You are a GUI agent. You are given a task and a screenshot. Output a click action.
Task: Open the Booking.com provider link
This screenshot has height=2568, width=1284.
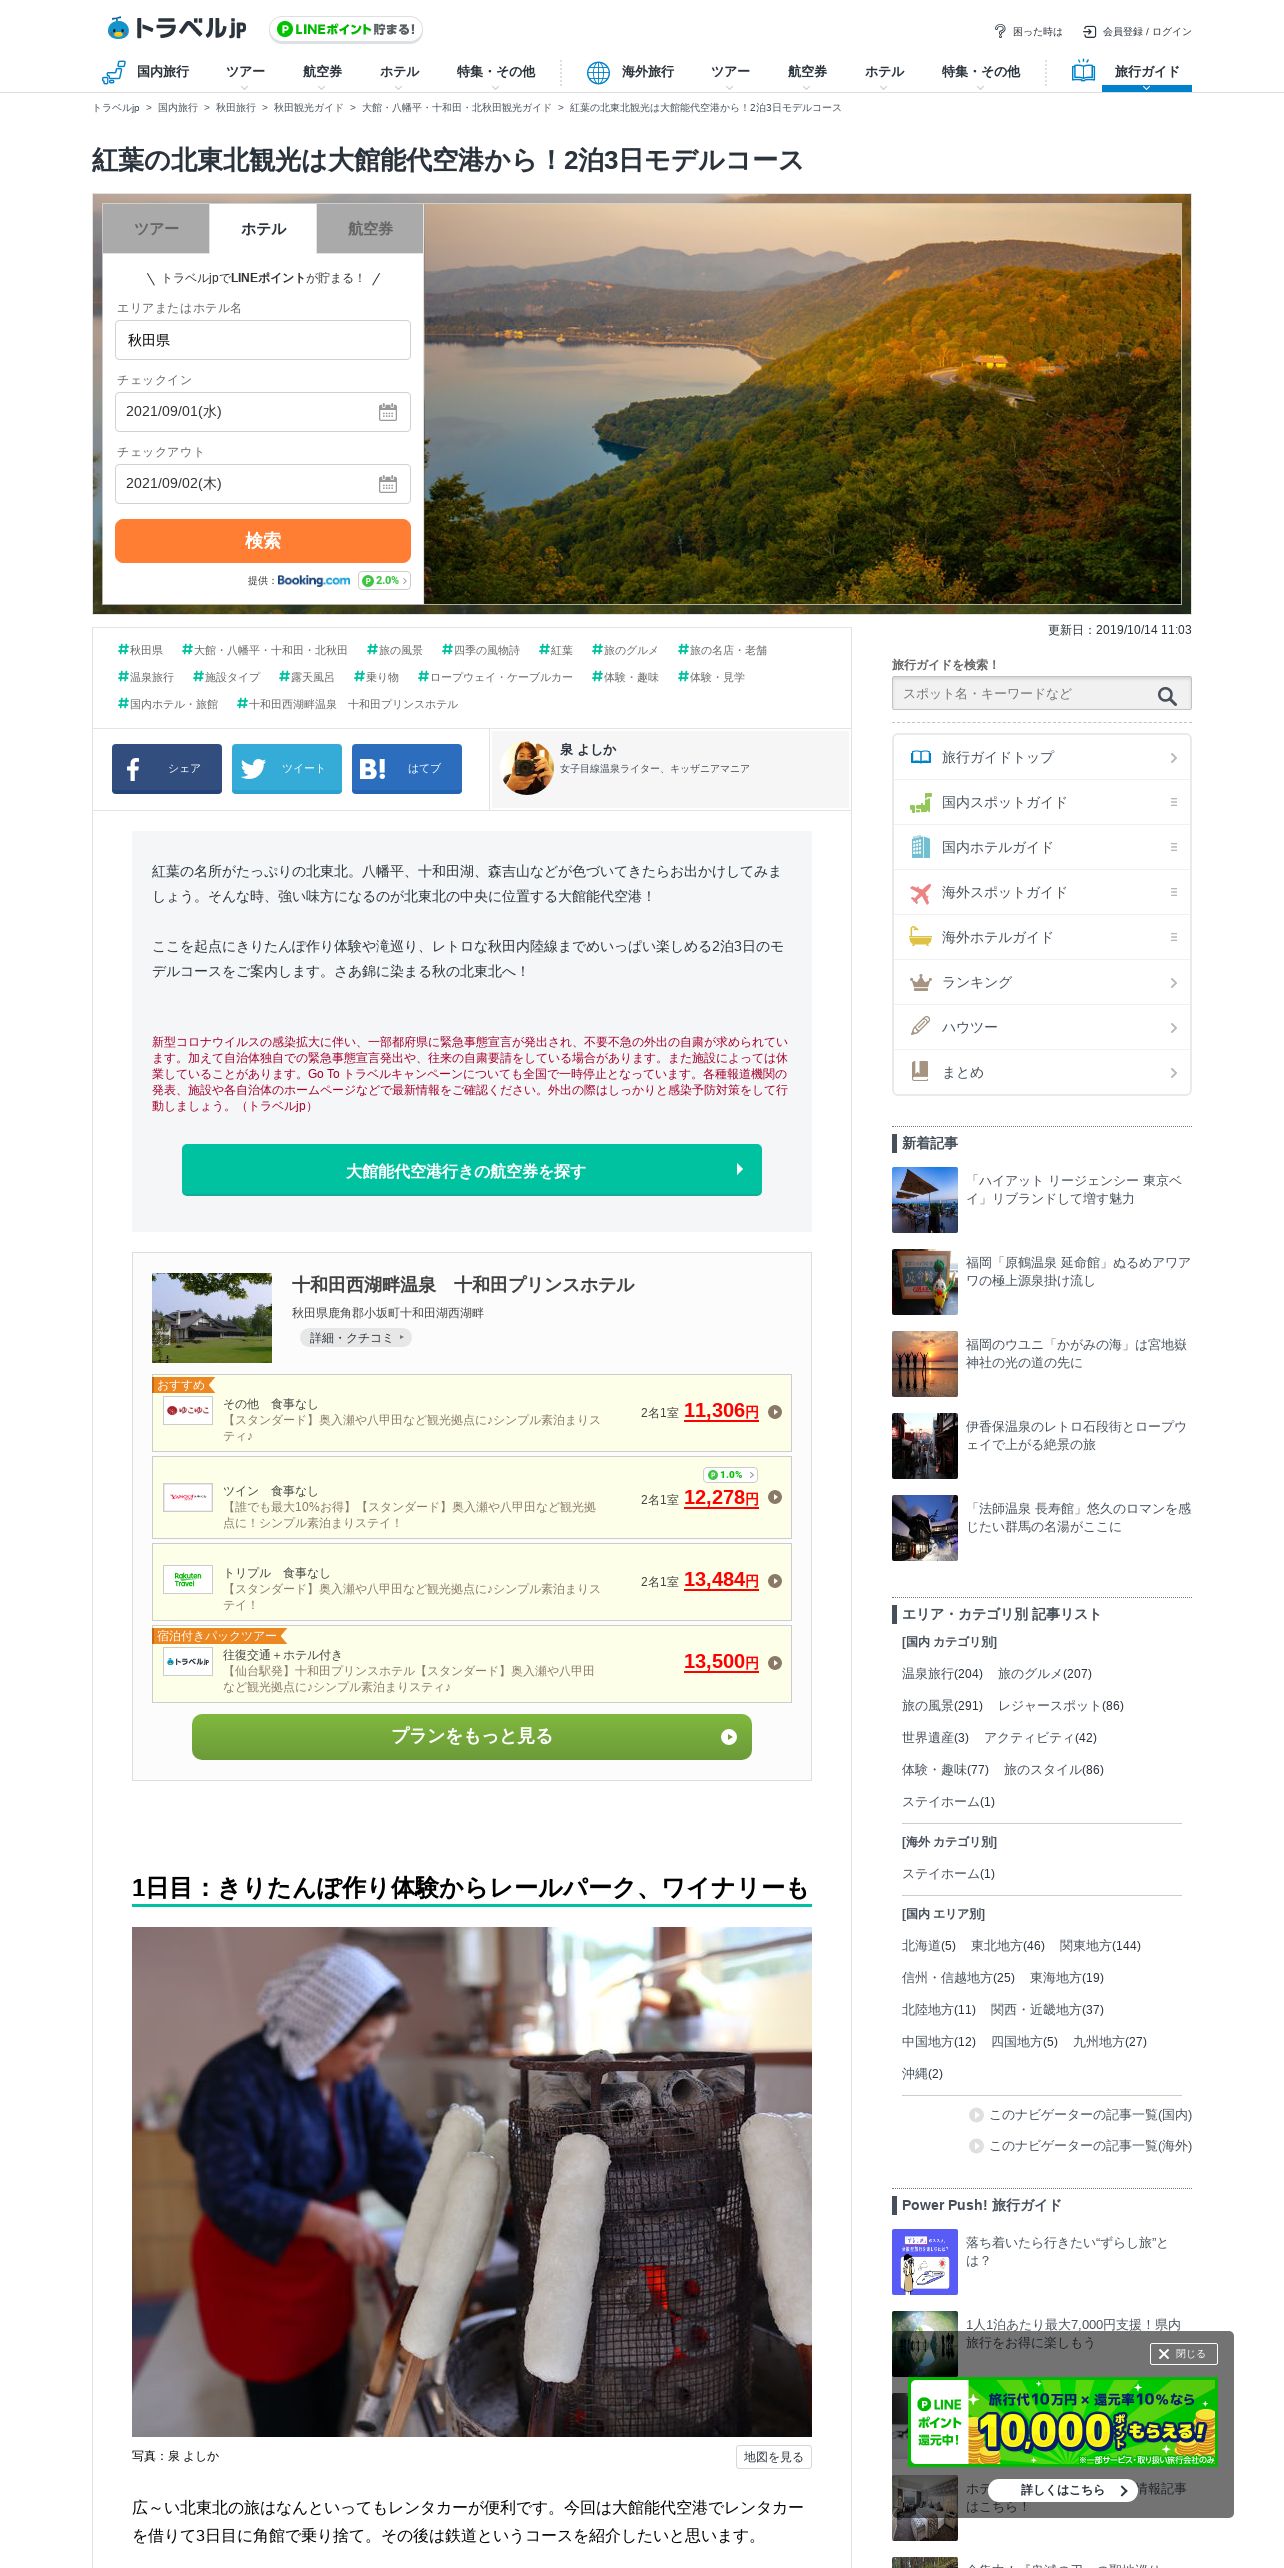(x=313, y=581)
